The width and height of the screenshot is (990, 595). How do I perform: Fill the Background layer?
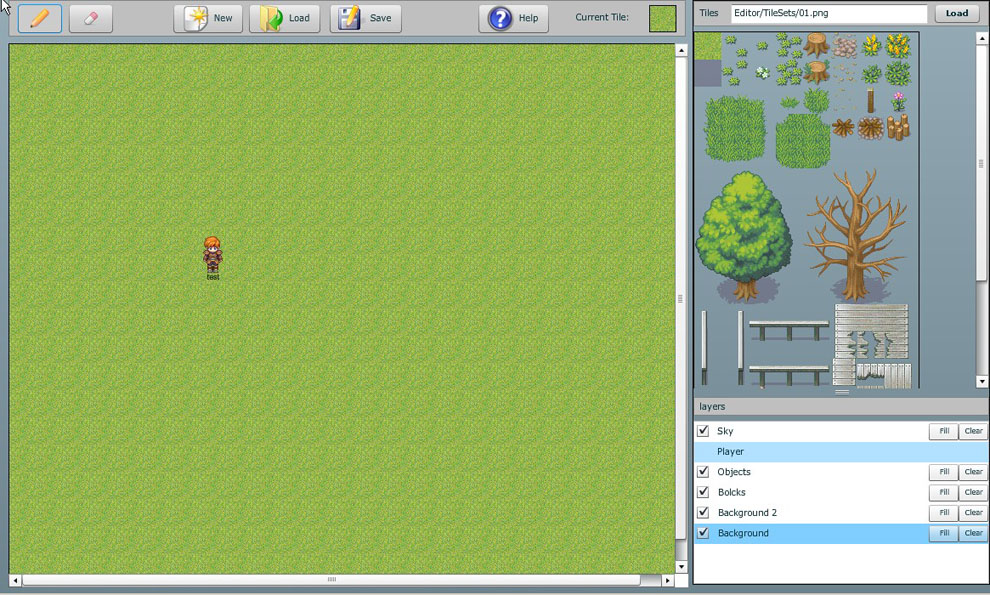943,534
